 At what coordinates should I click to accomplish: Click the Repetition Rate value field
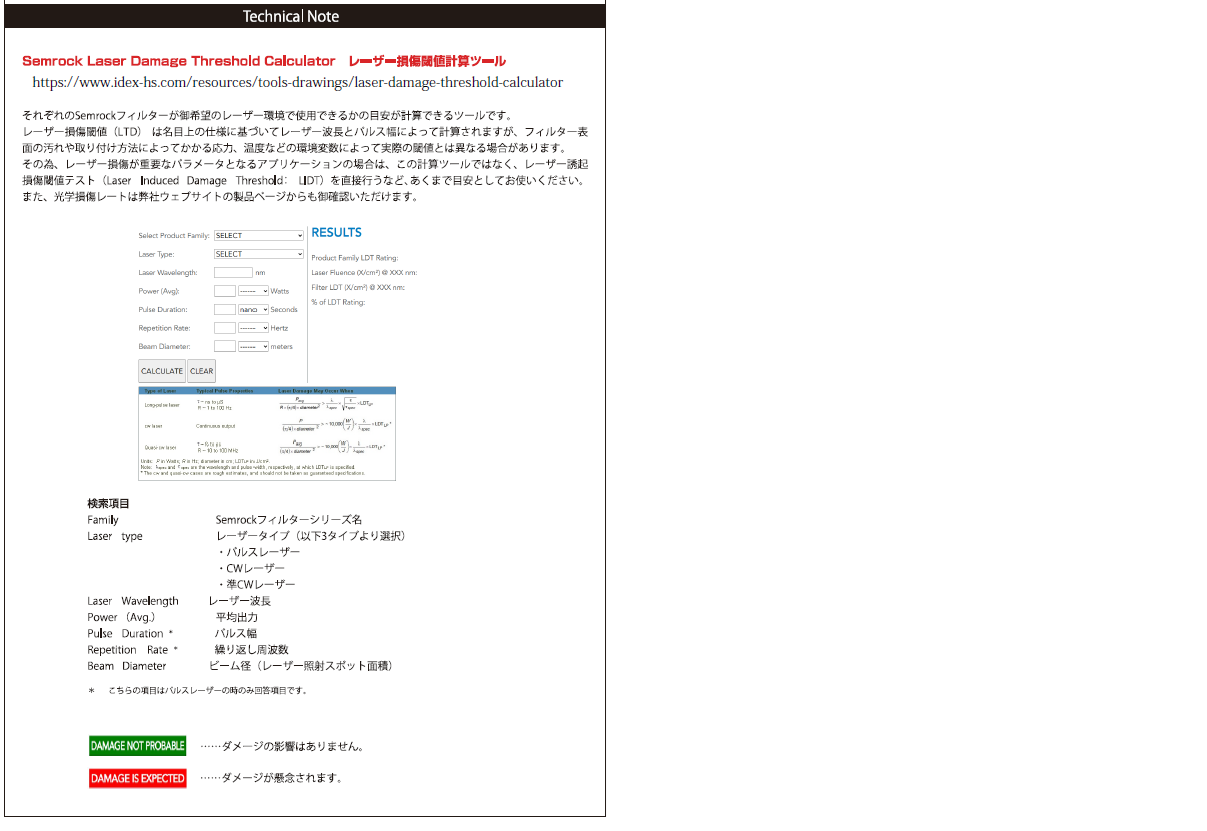pyautogui.click(x=225, y=327)
